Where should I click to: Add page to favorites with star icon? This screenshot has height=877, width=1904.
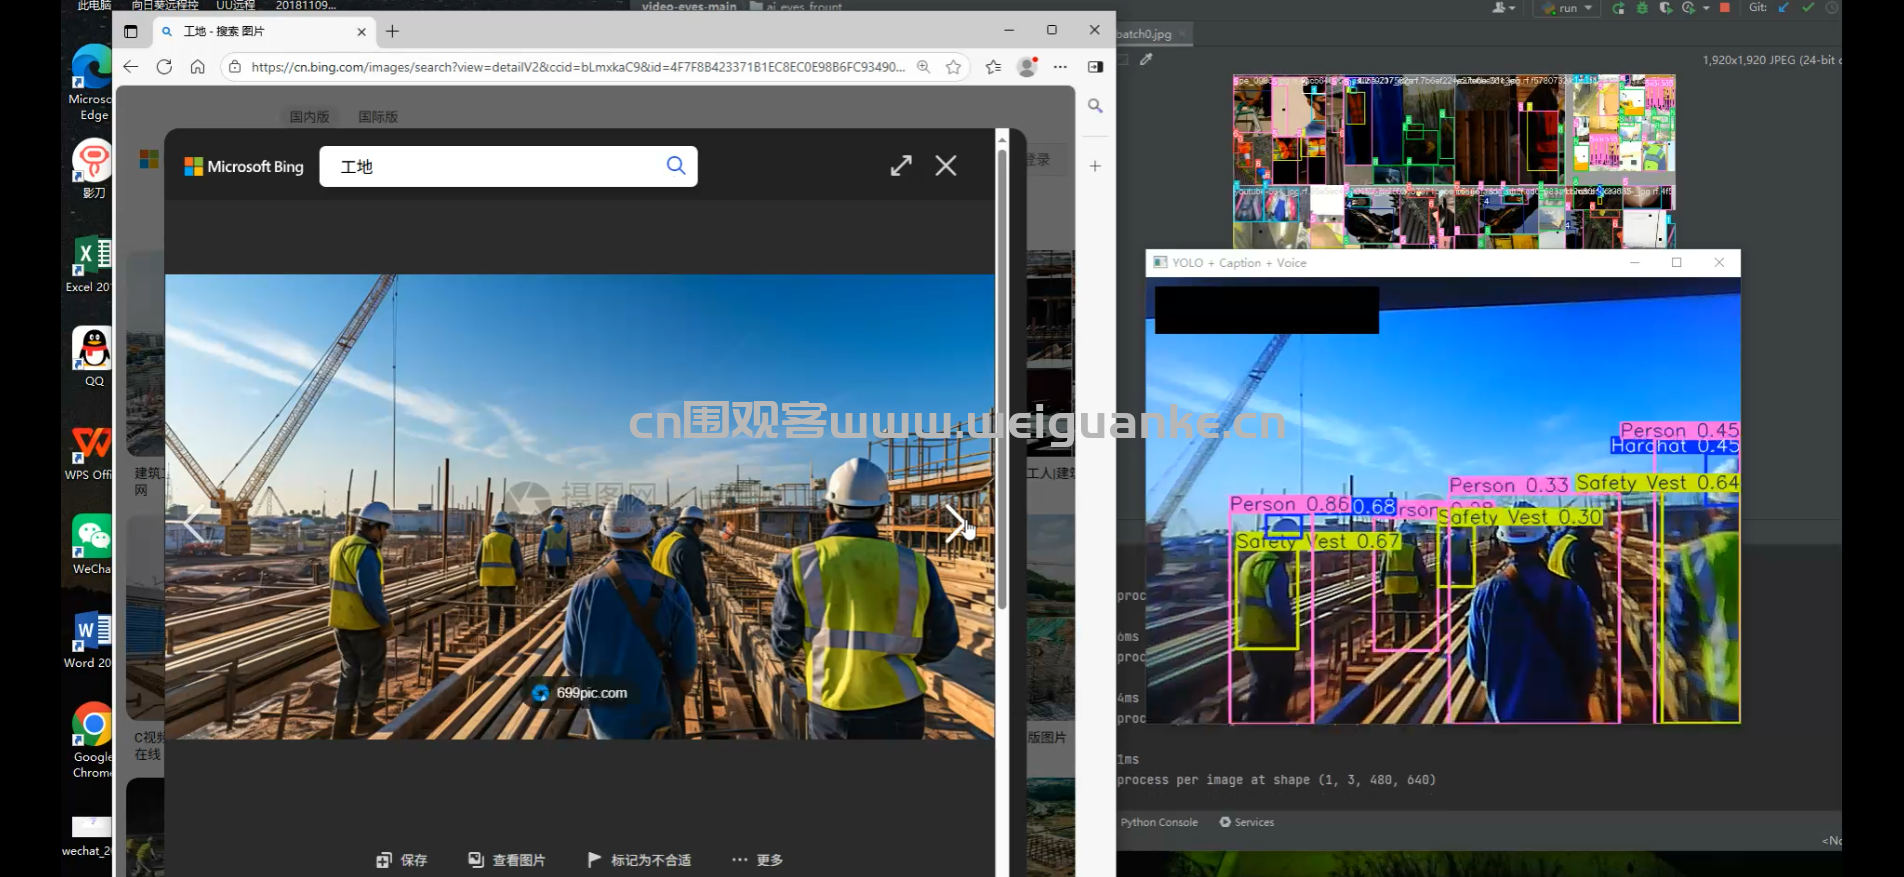[953, 67]
